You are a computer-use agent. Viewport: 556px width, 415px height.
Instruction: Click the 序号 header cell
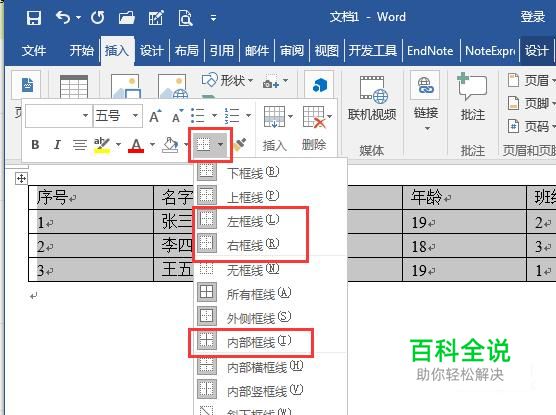tap(91, 197)
